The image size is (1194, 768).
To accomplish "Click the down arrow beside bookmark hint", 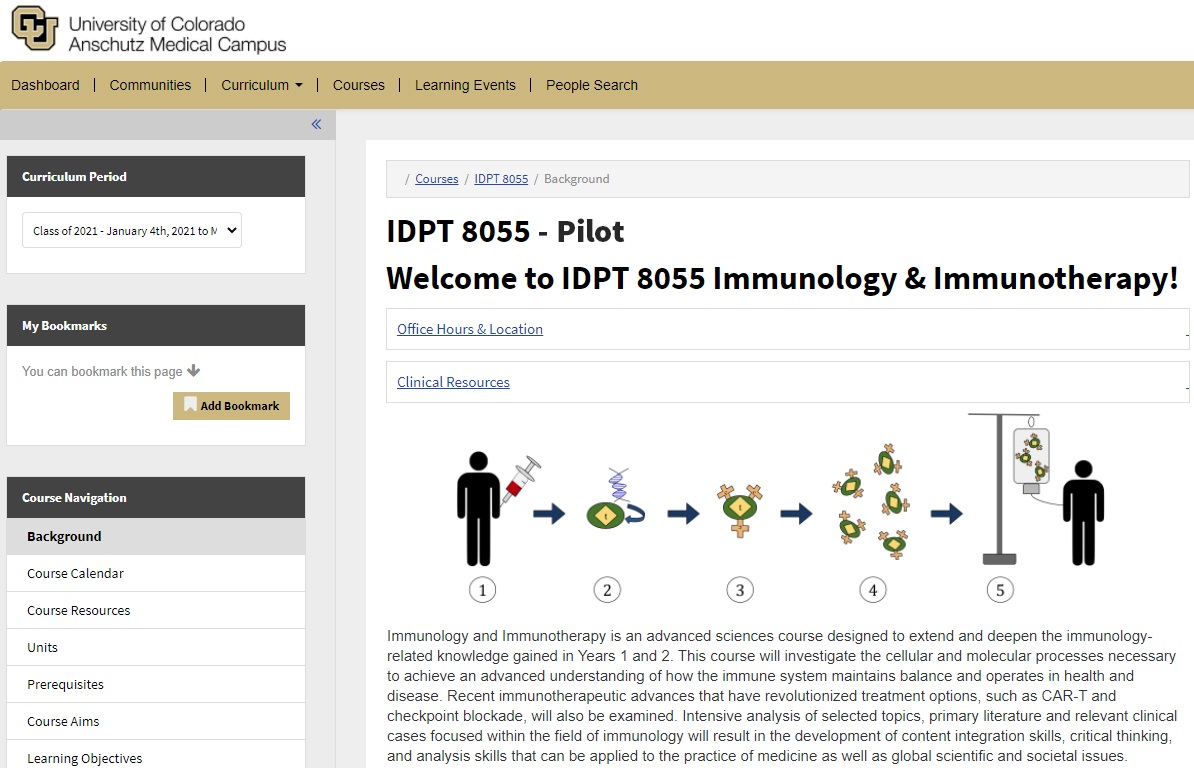I will [x=194, y=371].
